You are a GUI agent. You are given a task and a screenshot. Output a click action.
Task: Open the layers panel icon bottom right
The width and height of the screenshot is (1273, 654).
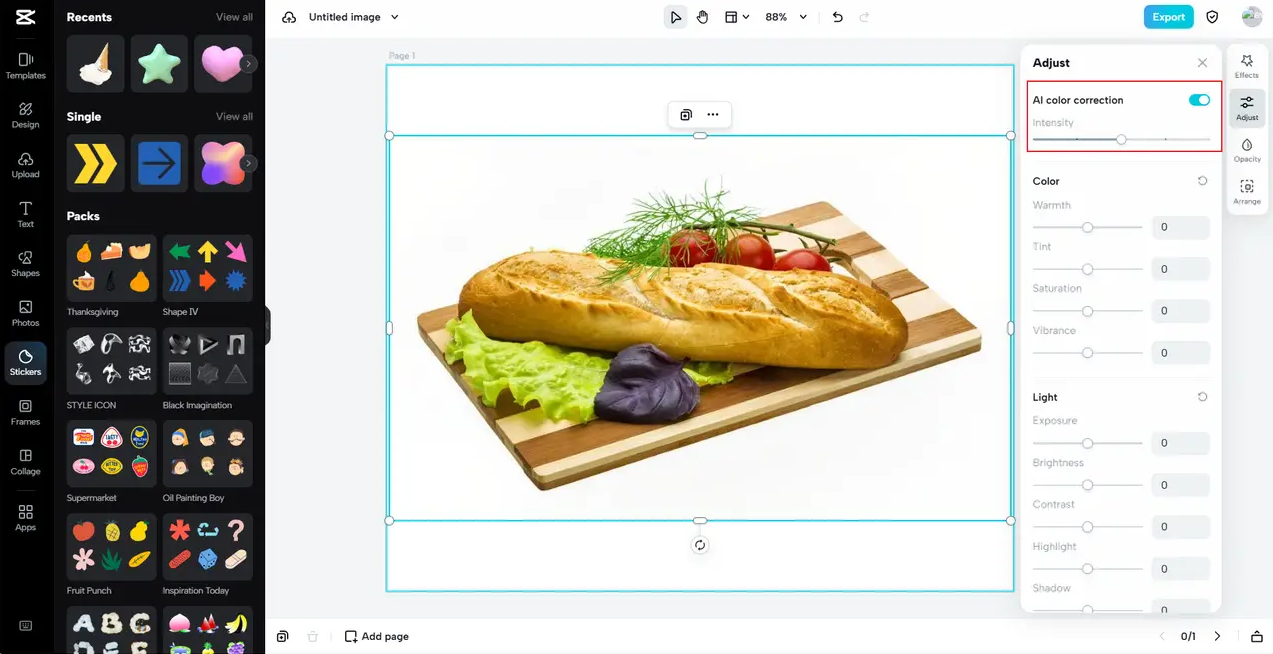pyautogui.click(x=1257, y=636)
